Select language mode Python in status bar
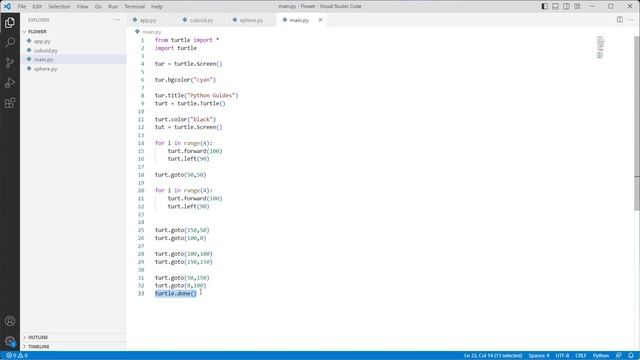The width and height of the screenshot is (640, 360). click(x=601, y=356)
